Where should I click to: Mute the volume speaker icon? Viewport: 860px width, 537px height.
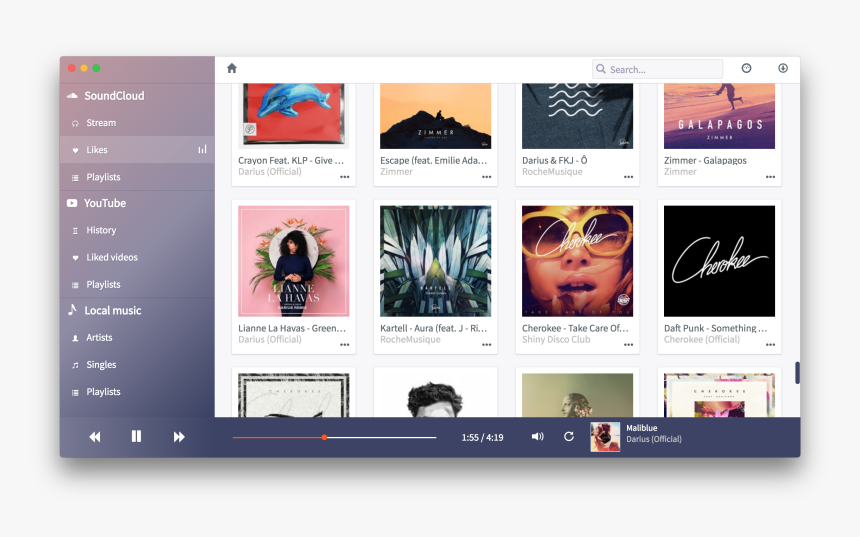coord(538,437)
